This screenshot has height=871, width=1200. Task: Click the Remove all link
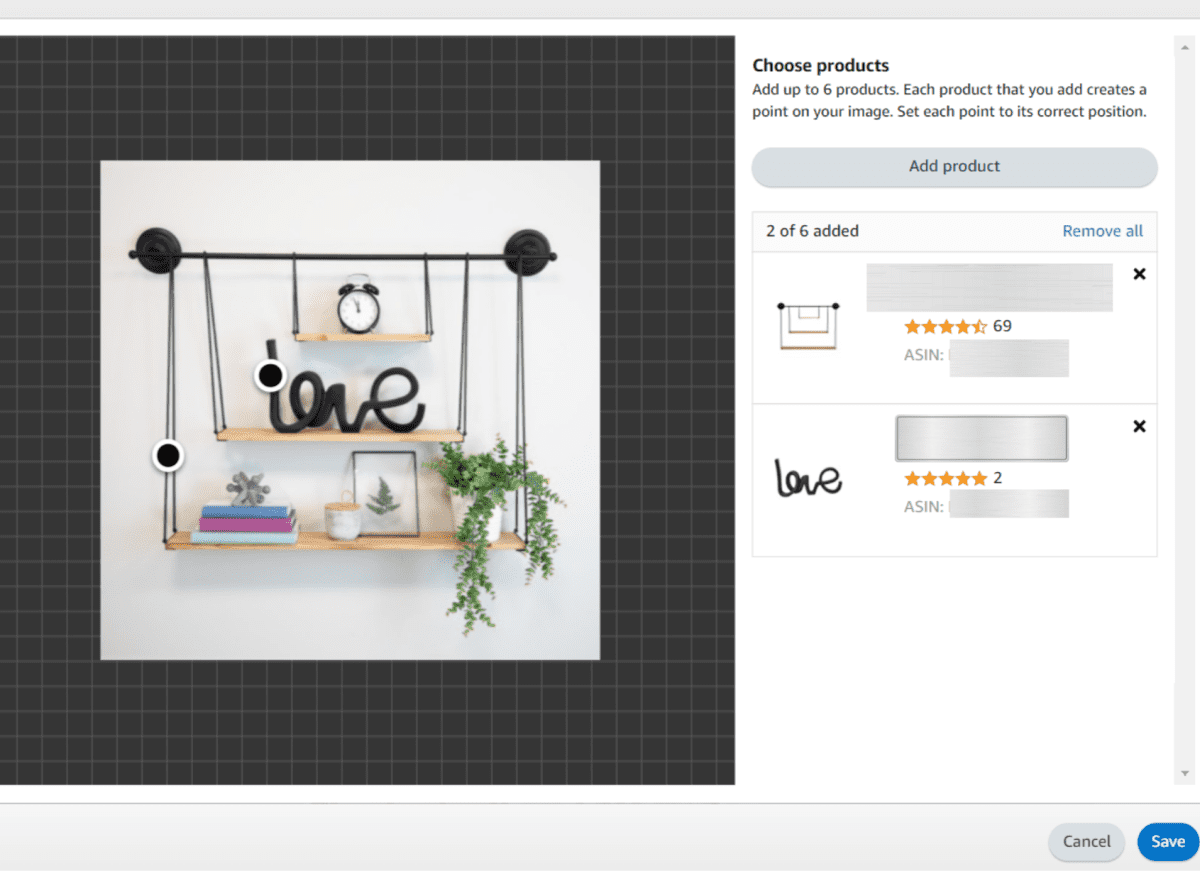pos(1102,230)
